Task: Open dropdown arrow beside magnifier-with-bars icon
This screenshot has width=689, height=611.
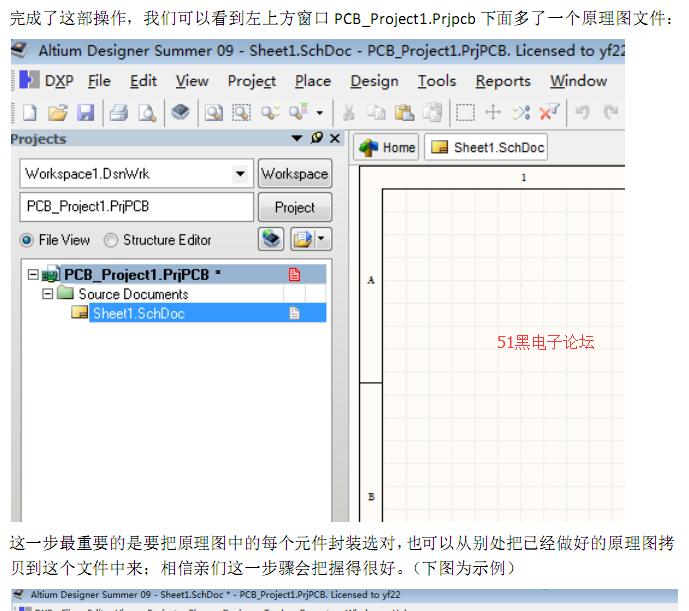Action: [x=320, y=113]
